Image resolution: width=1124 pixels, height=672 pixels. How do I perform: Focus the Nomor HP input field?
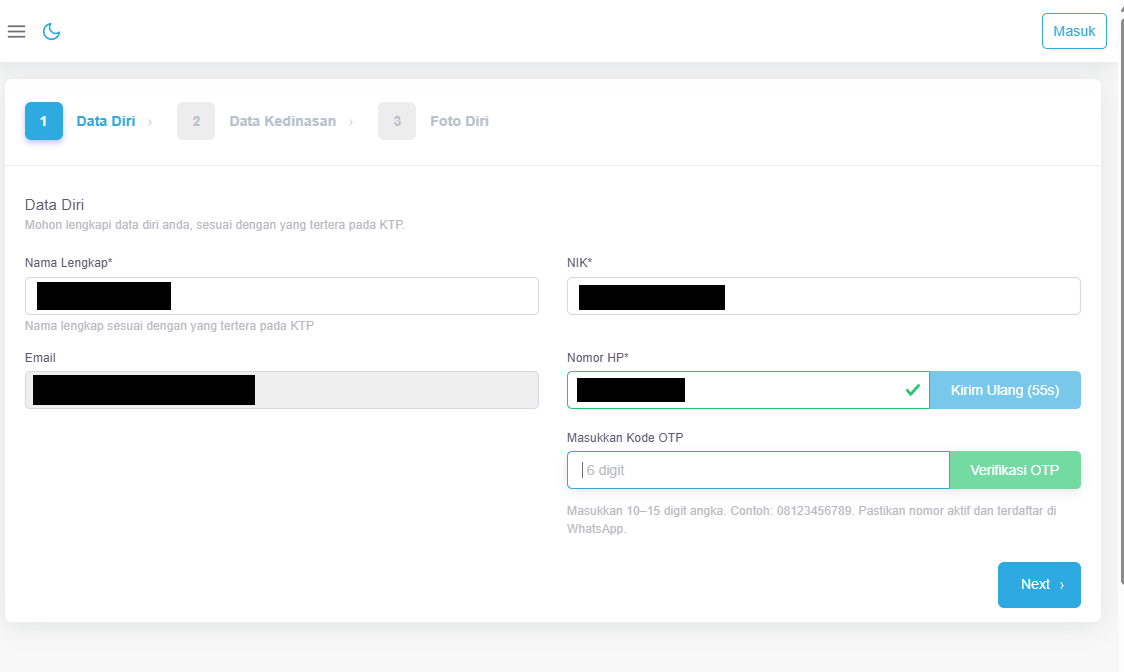(748, 390)
